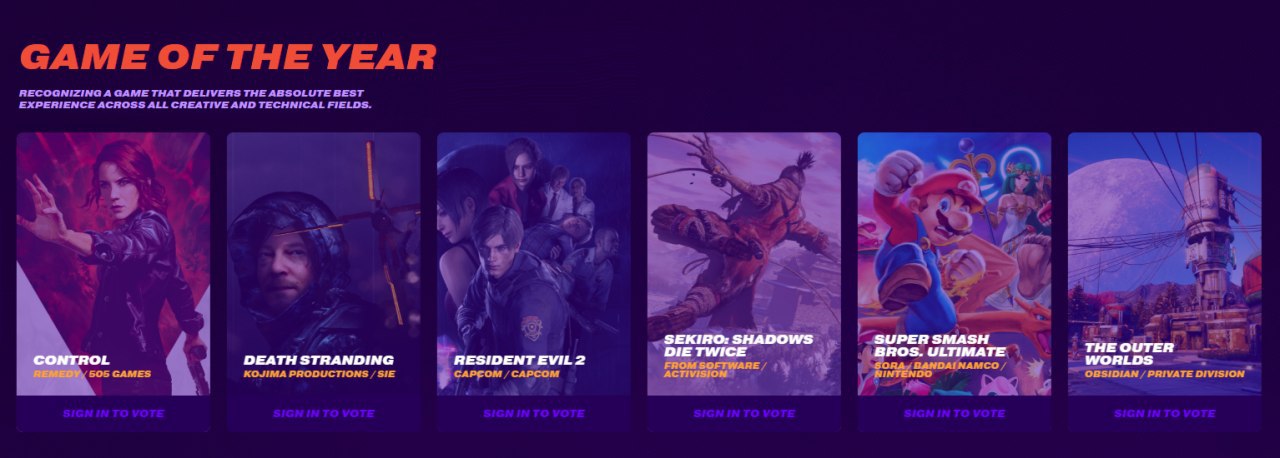Screen dimensions: 1280x458
Task: Open the Control game artwork card
Action: (113, 264)
